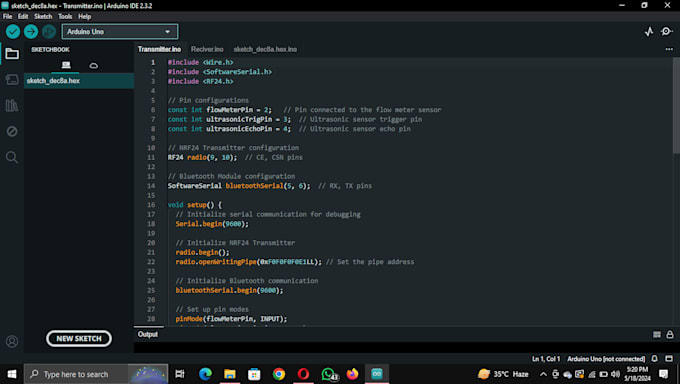Click the NEW SKETCH button
Viewport: 680px width, 384px height.
coord(79,338)
